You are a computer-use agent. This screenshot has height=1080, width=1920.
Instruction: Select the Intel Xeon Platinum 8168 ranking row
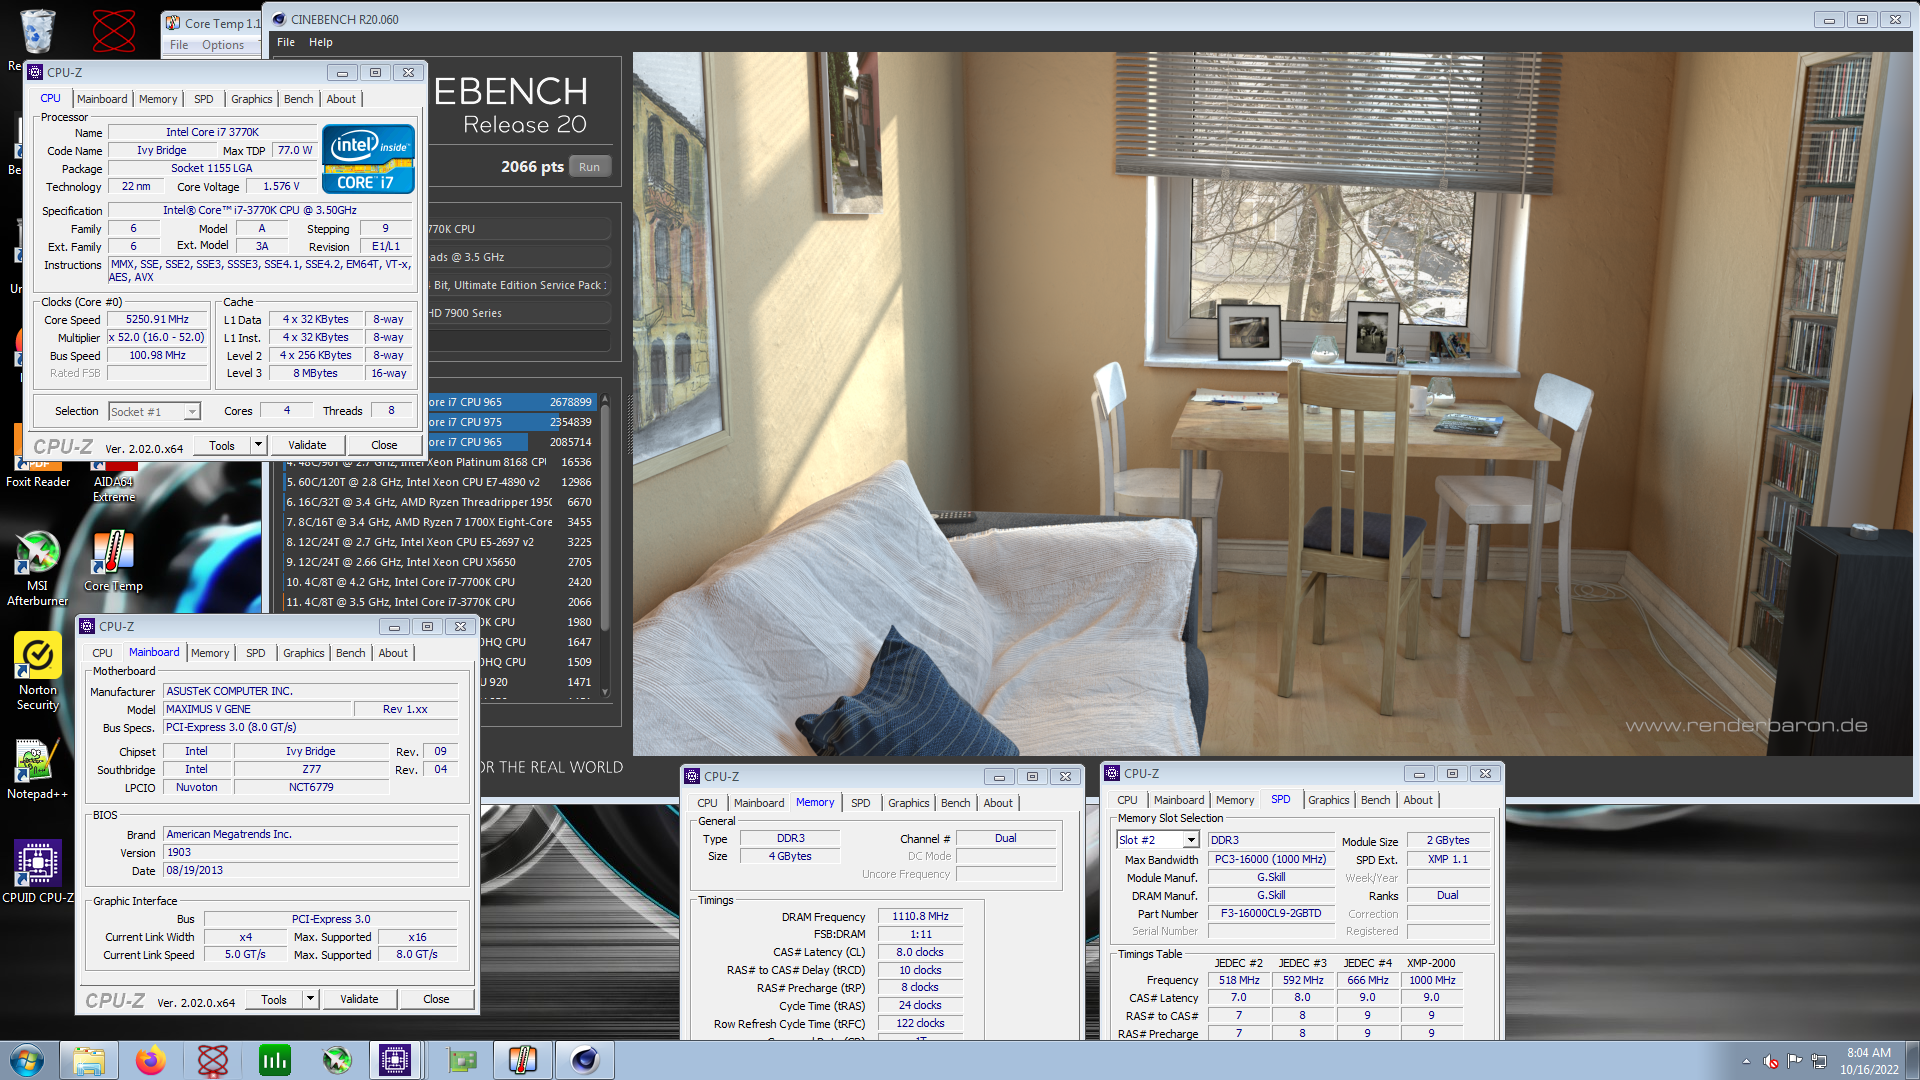click(440, 462)
